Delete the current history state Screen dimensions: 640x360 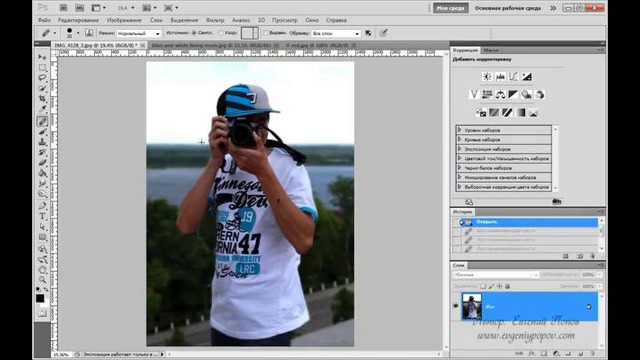coord(592,256)
